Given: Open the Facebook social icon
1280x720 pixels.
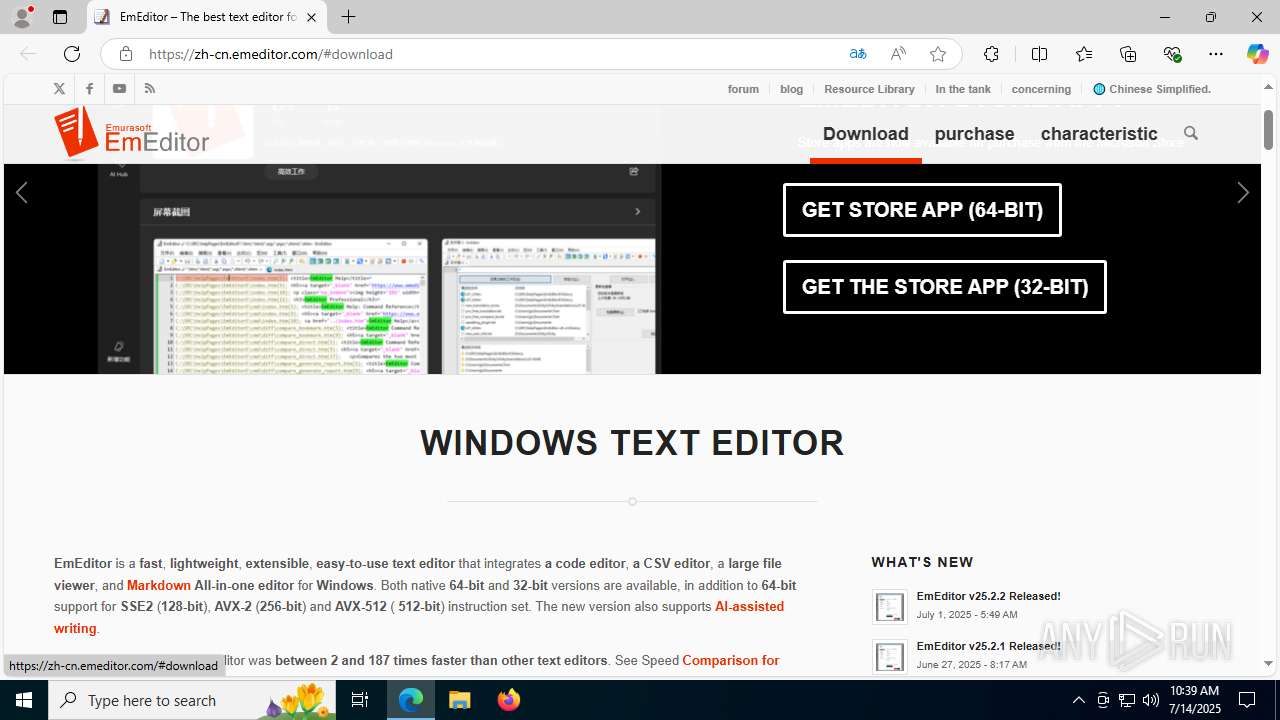Looking at the screenshot, I should 89,89.
